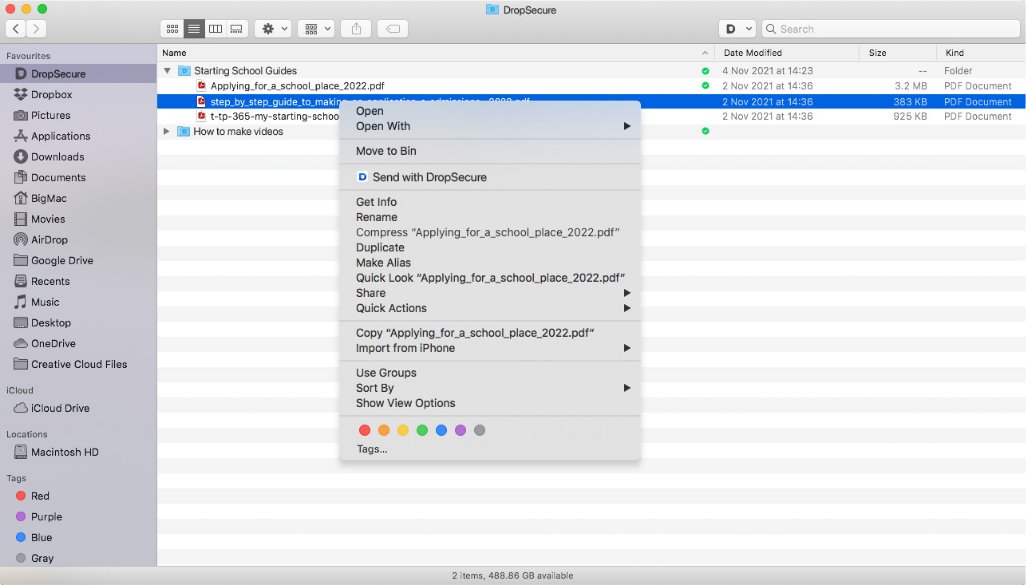Open Downloads in the sidebar
The width and height of the screenshot is (1026, 585).
(x=78, y=157)
